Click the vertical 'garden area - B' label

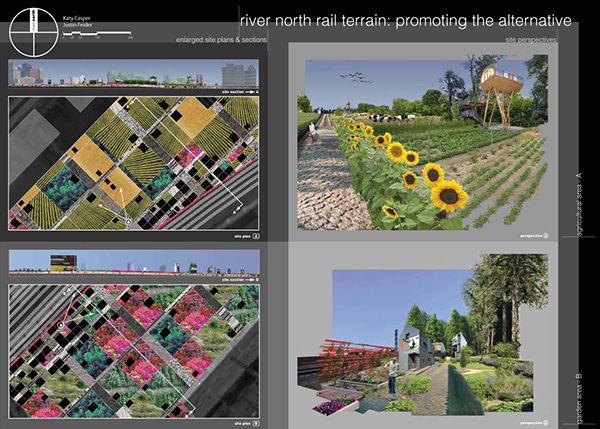point(579,398)
